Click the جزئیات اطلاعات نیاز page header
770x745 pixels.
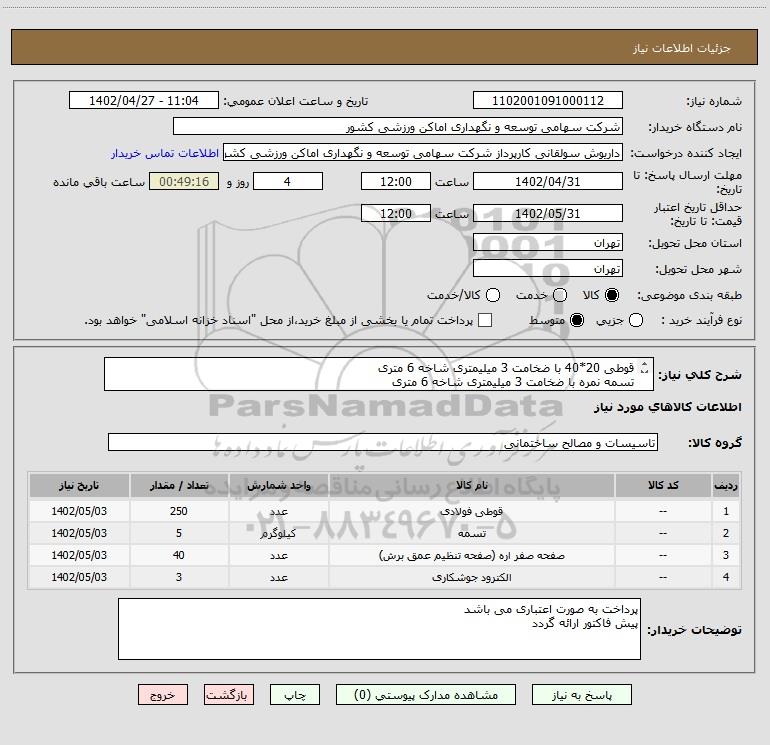tap(681, 48)
